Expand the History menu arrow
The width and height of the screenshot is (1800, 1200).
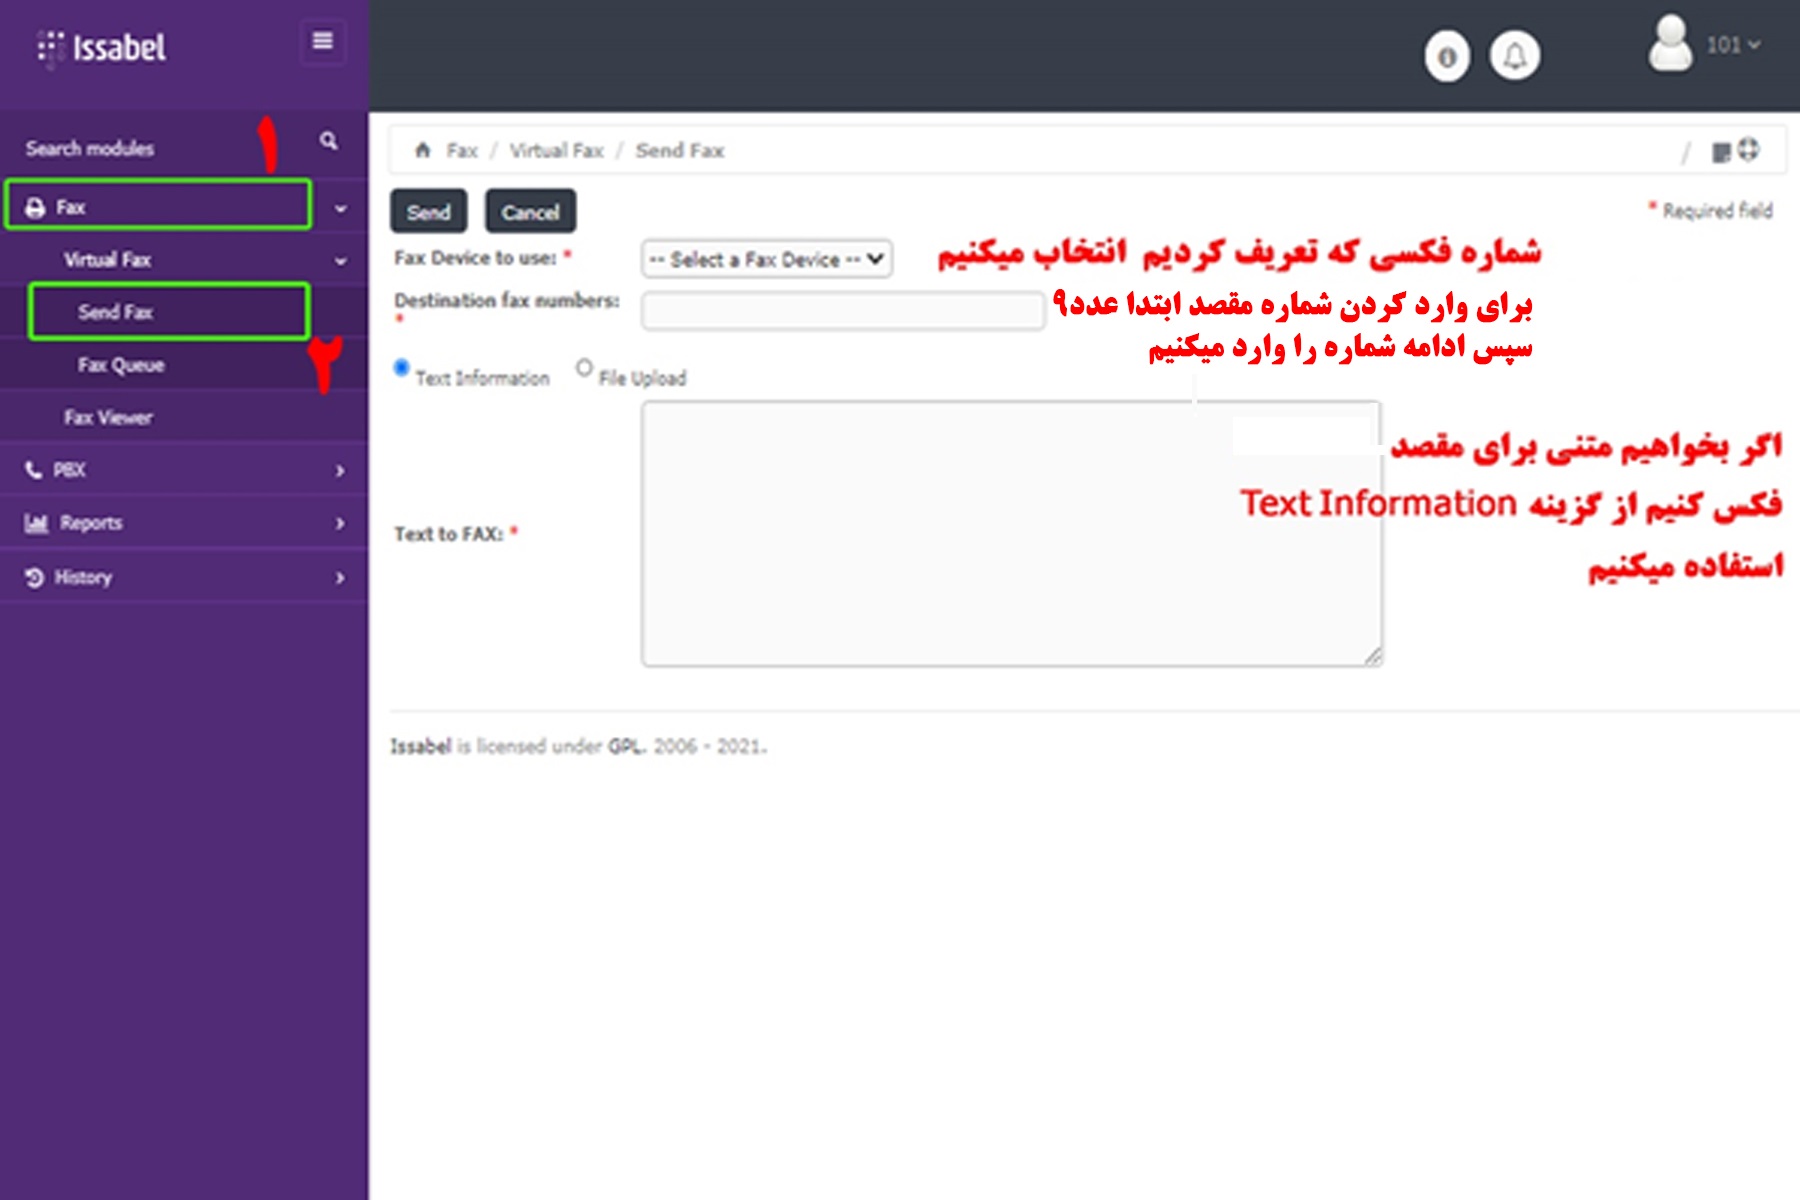(340, 578)
